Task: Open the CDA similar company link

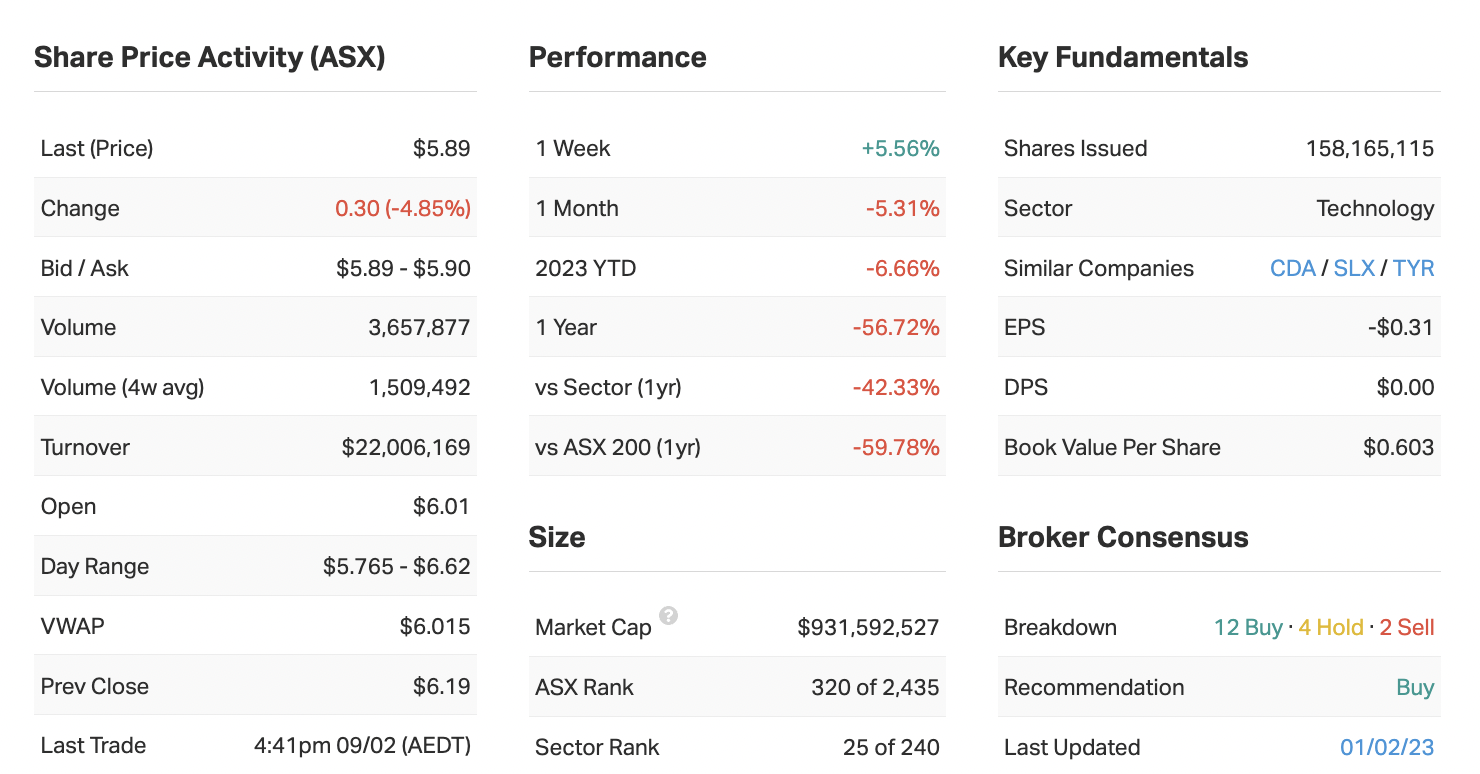Action: tap(1292, 268)
